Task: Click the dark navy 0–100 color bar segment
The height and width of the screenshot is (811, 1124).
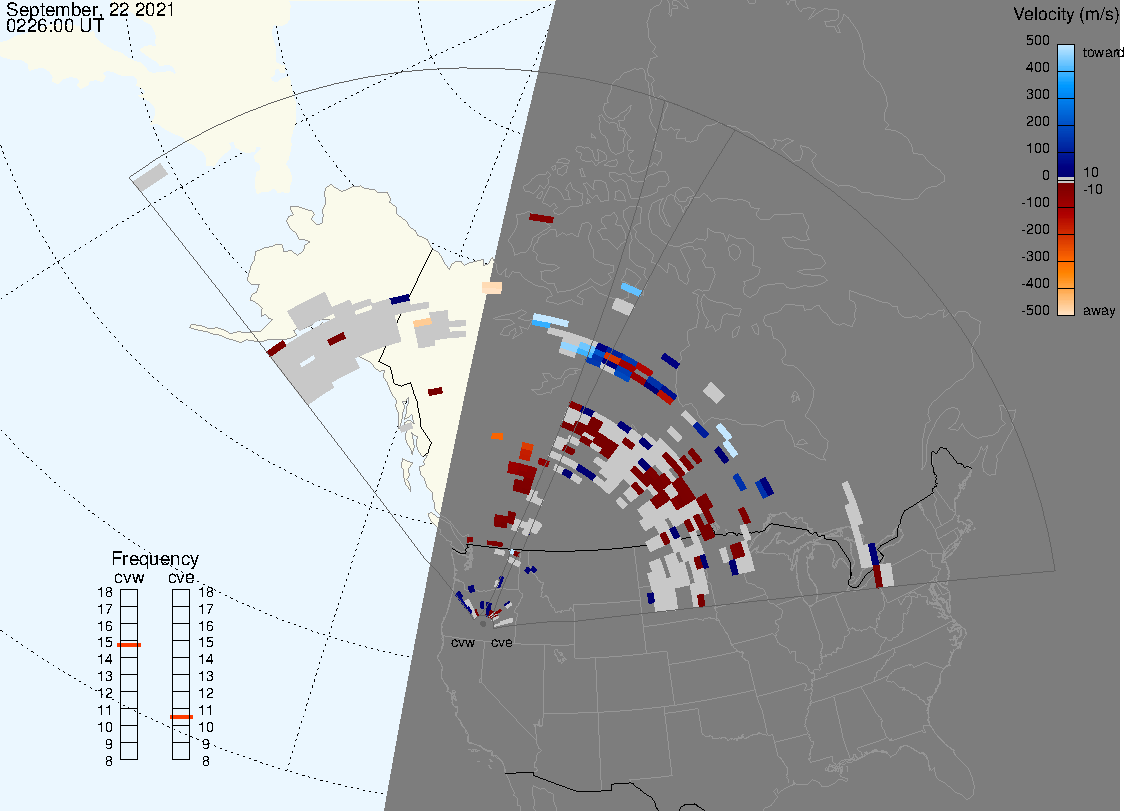Action: point(1066,165)
